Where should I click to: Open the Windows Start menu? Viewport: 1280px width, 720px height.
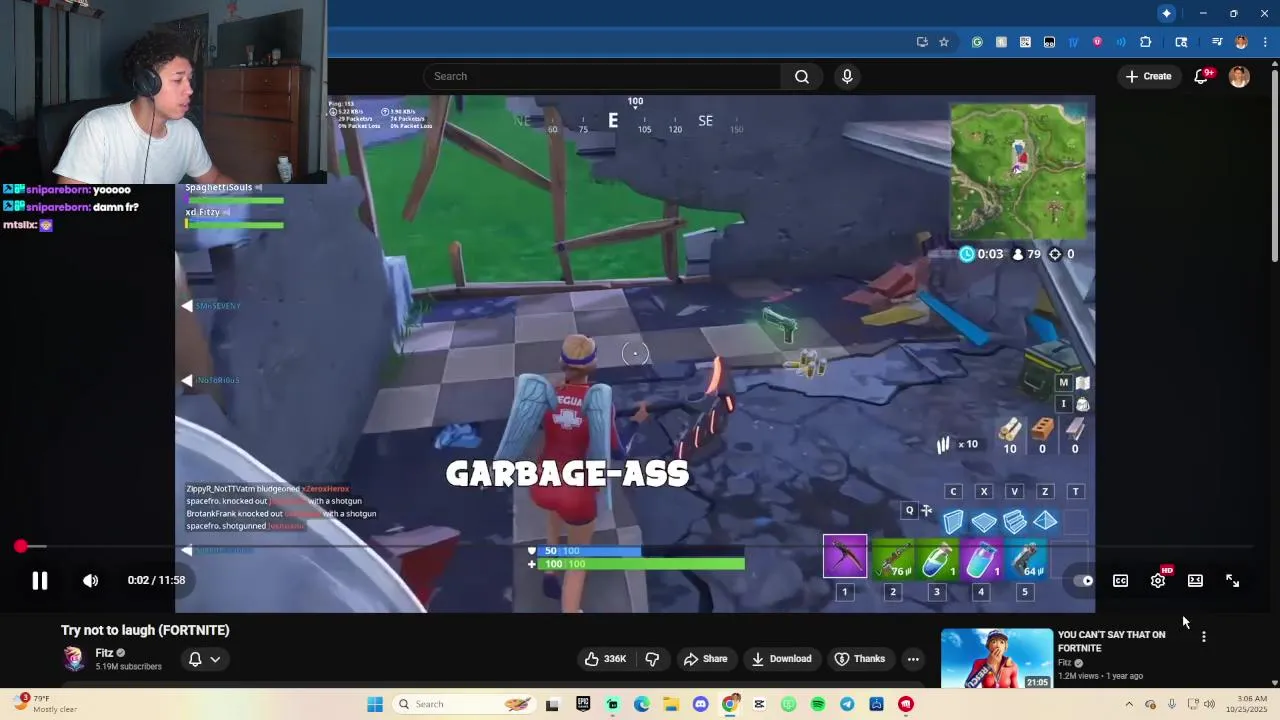pyautogui.click(x=375, y=704)
